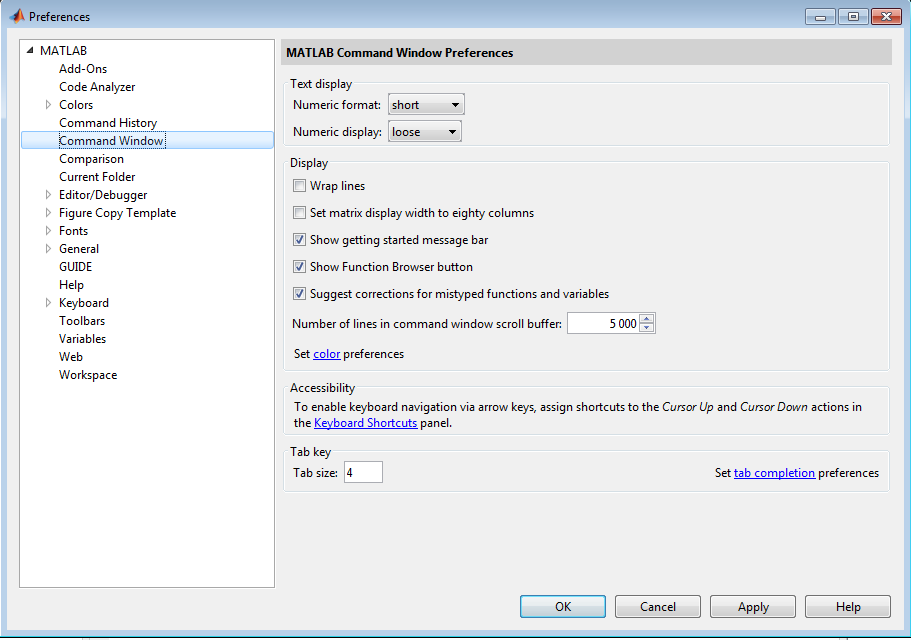Open Web preferences
The width and height of the screenshot is (911, 640).
[71, 357]
